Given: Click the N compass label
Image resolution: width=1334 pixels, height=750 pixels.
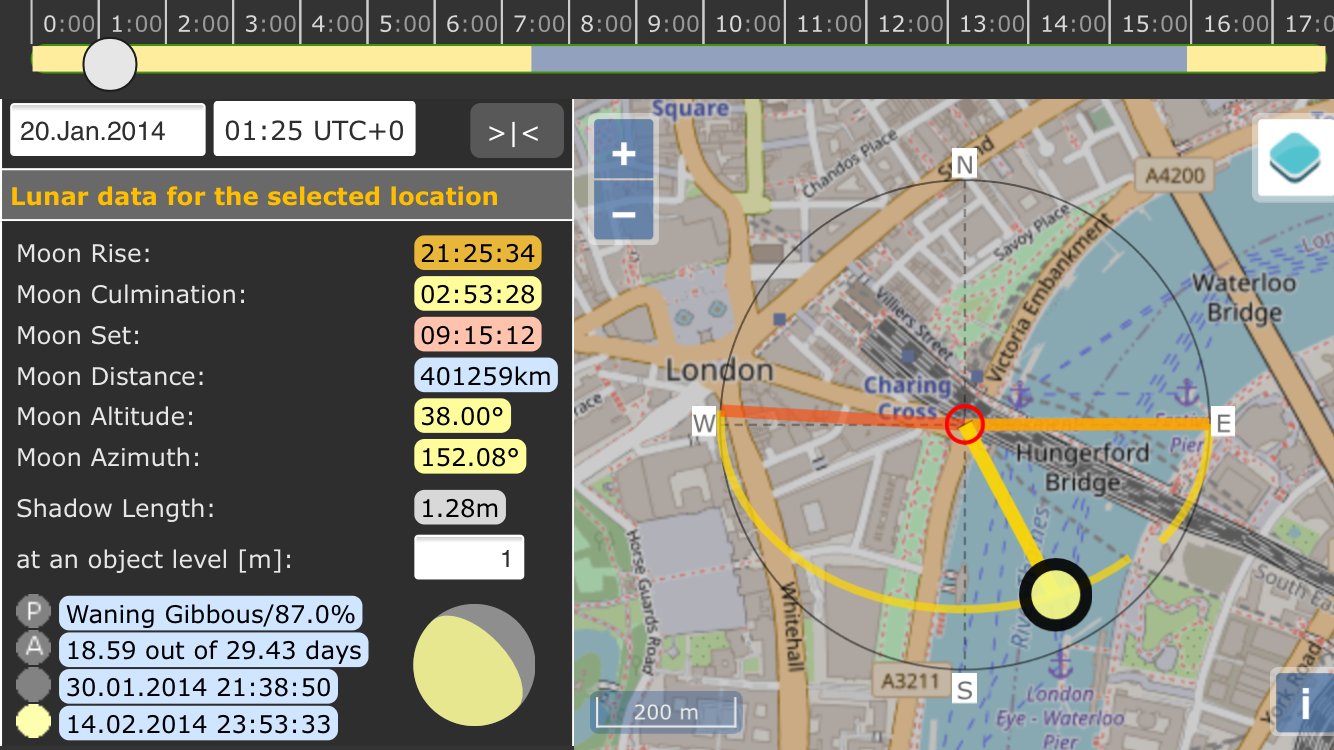Looking at the screenshot, I should point(964,165).
